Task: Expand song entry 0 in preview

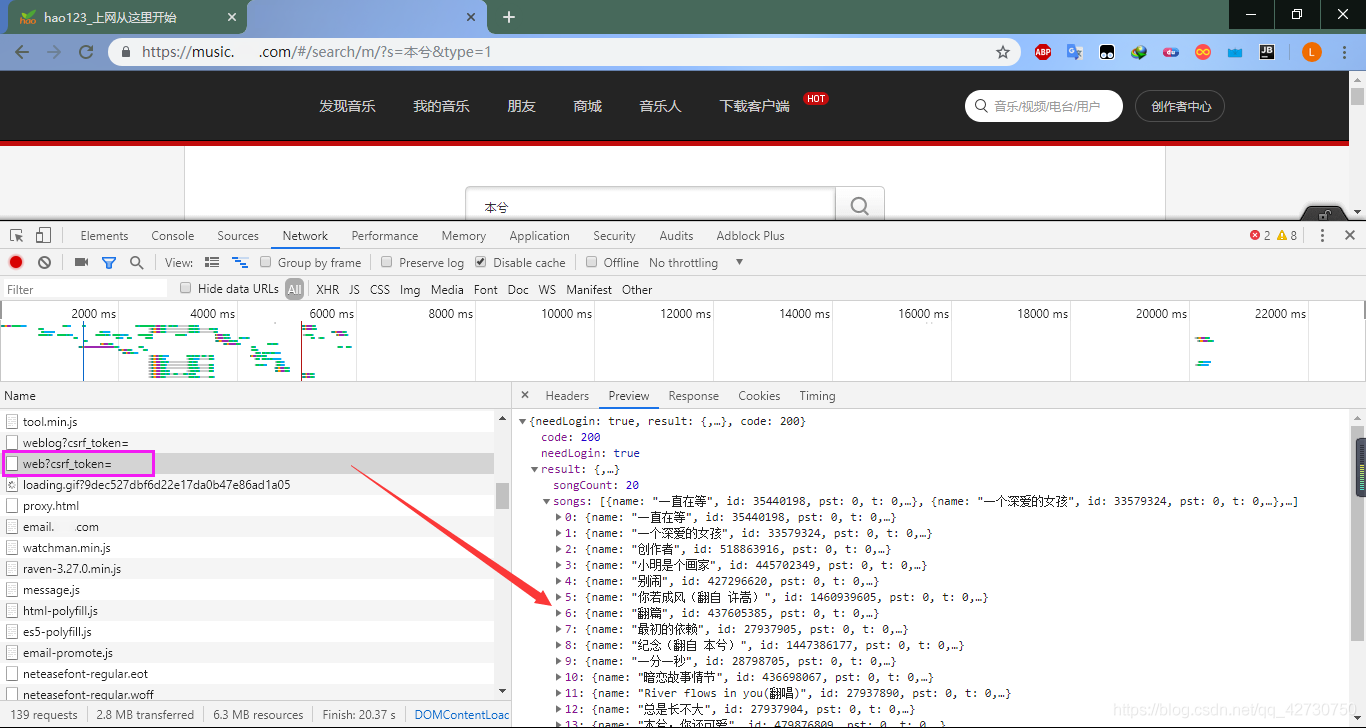Action: (x=558, y=517)
